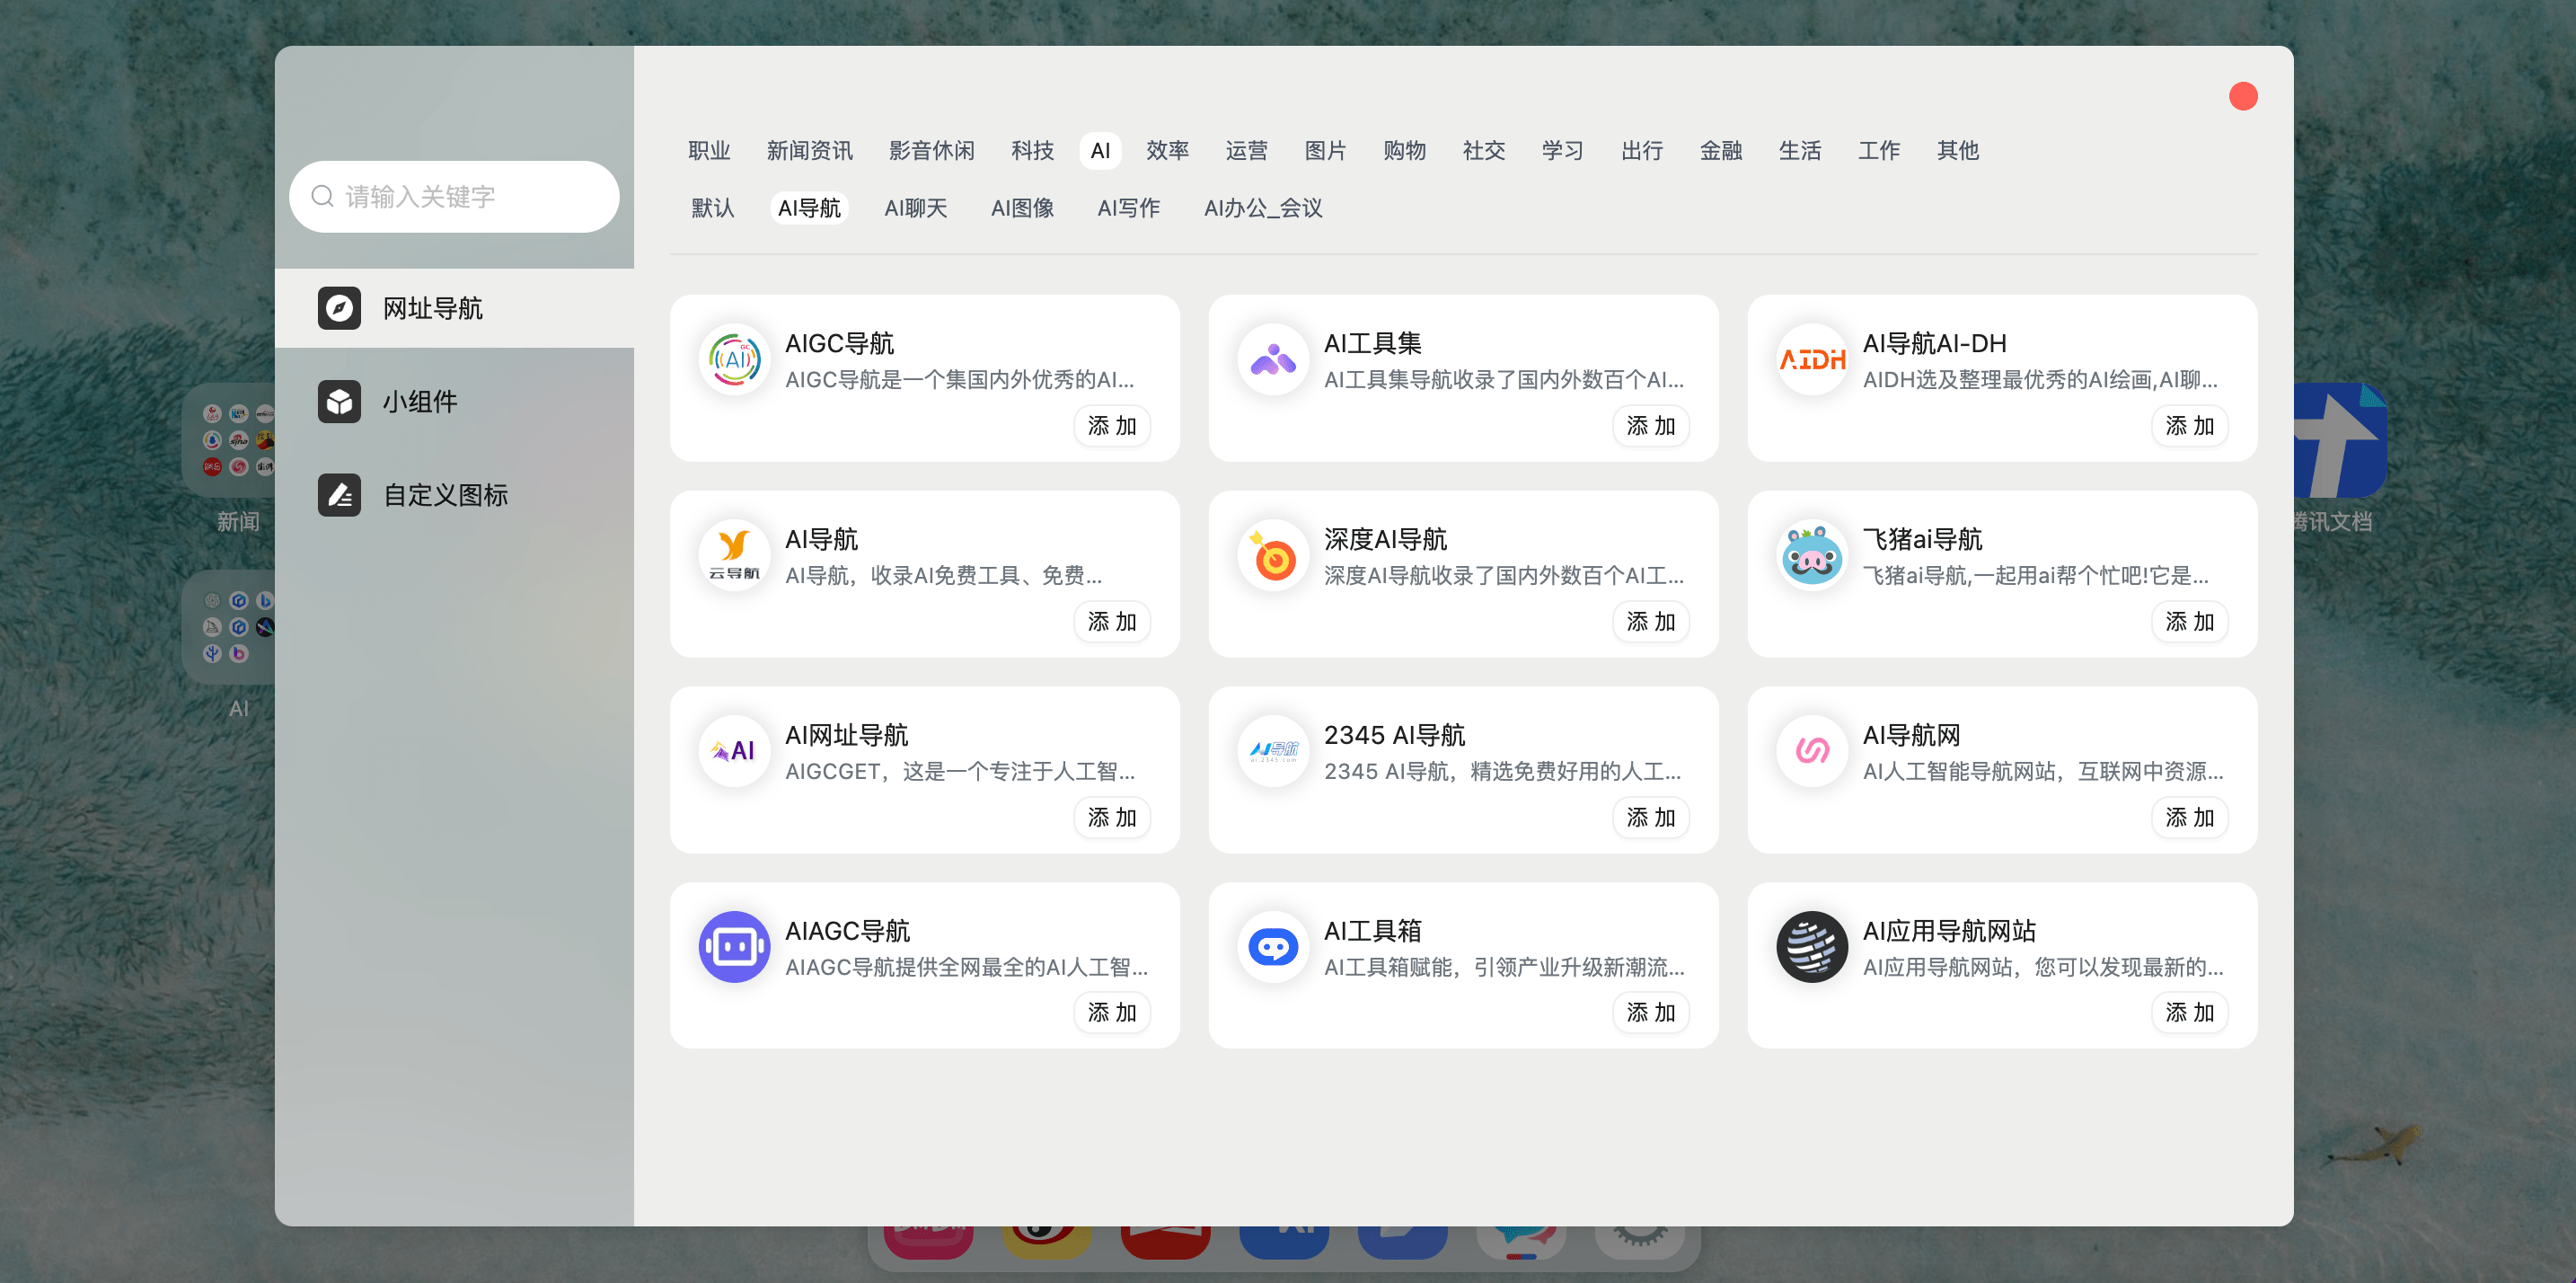
Task: Open the 小组件 sidebar section
Action: tap(454, 401)
